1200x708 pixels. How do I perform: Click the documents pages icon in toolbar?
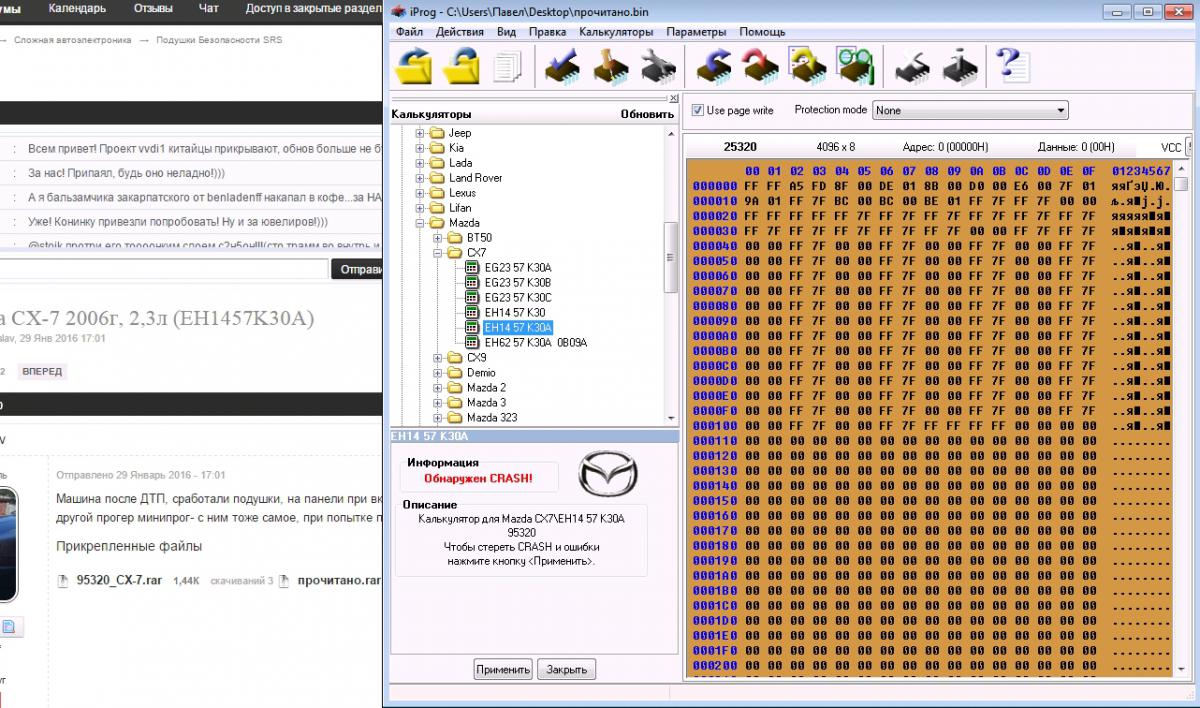(509, 67)
